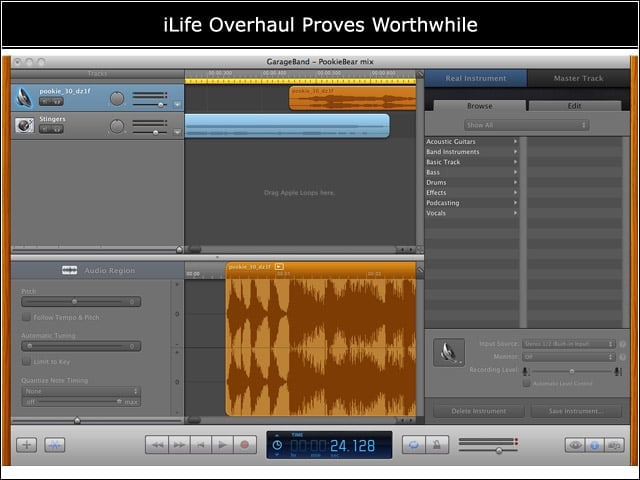Open the Input Source dropdown
The width and height of the screenshot is (640, 480).
pyautogui.click(x=569, y=344)
